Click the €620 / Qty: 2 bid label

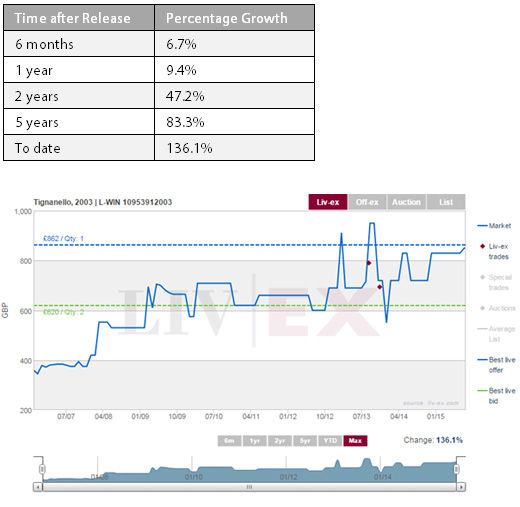pos(63,312)
